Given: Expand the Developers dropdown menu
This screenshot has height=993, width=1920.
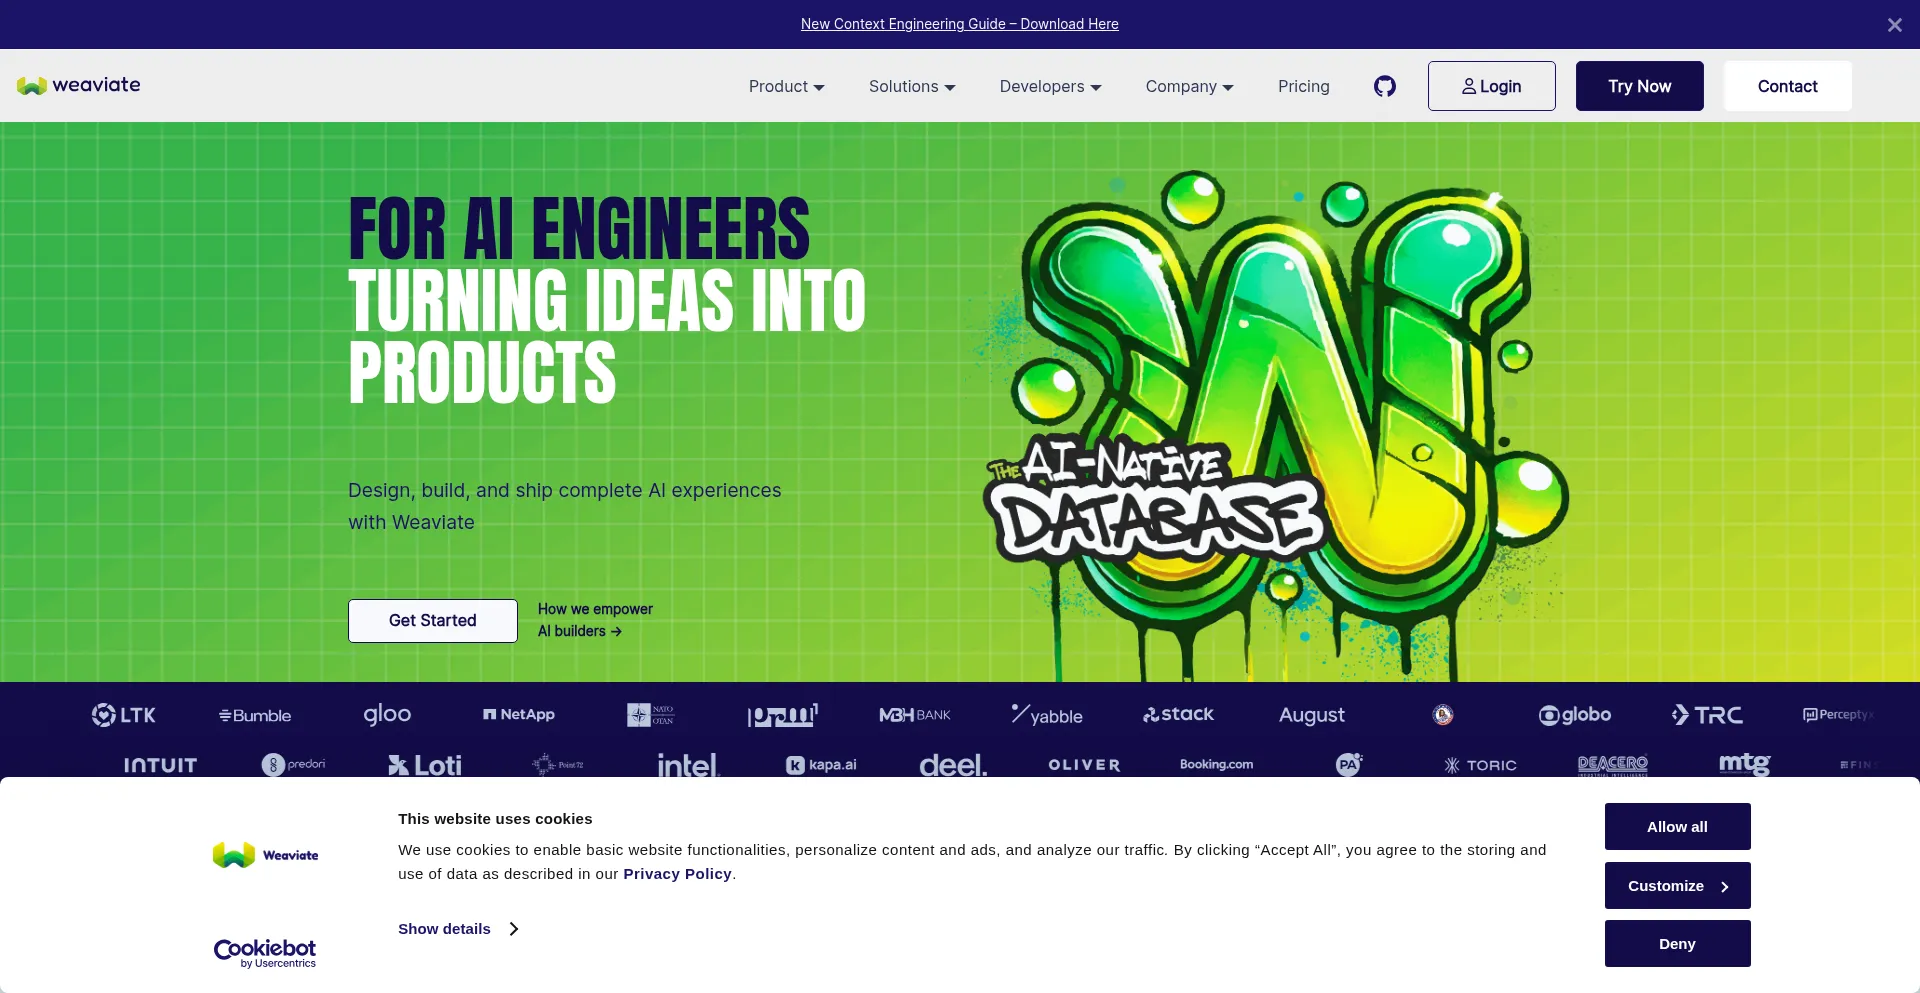Looking at the screenshot, I should click(1050, 86).
